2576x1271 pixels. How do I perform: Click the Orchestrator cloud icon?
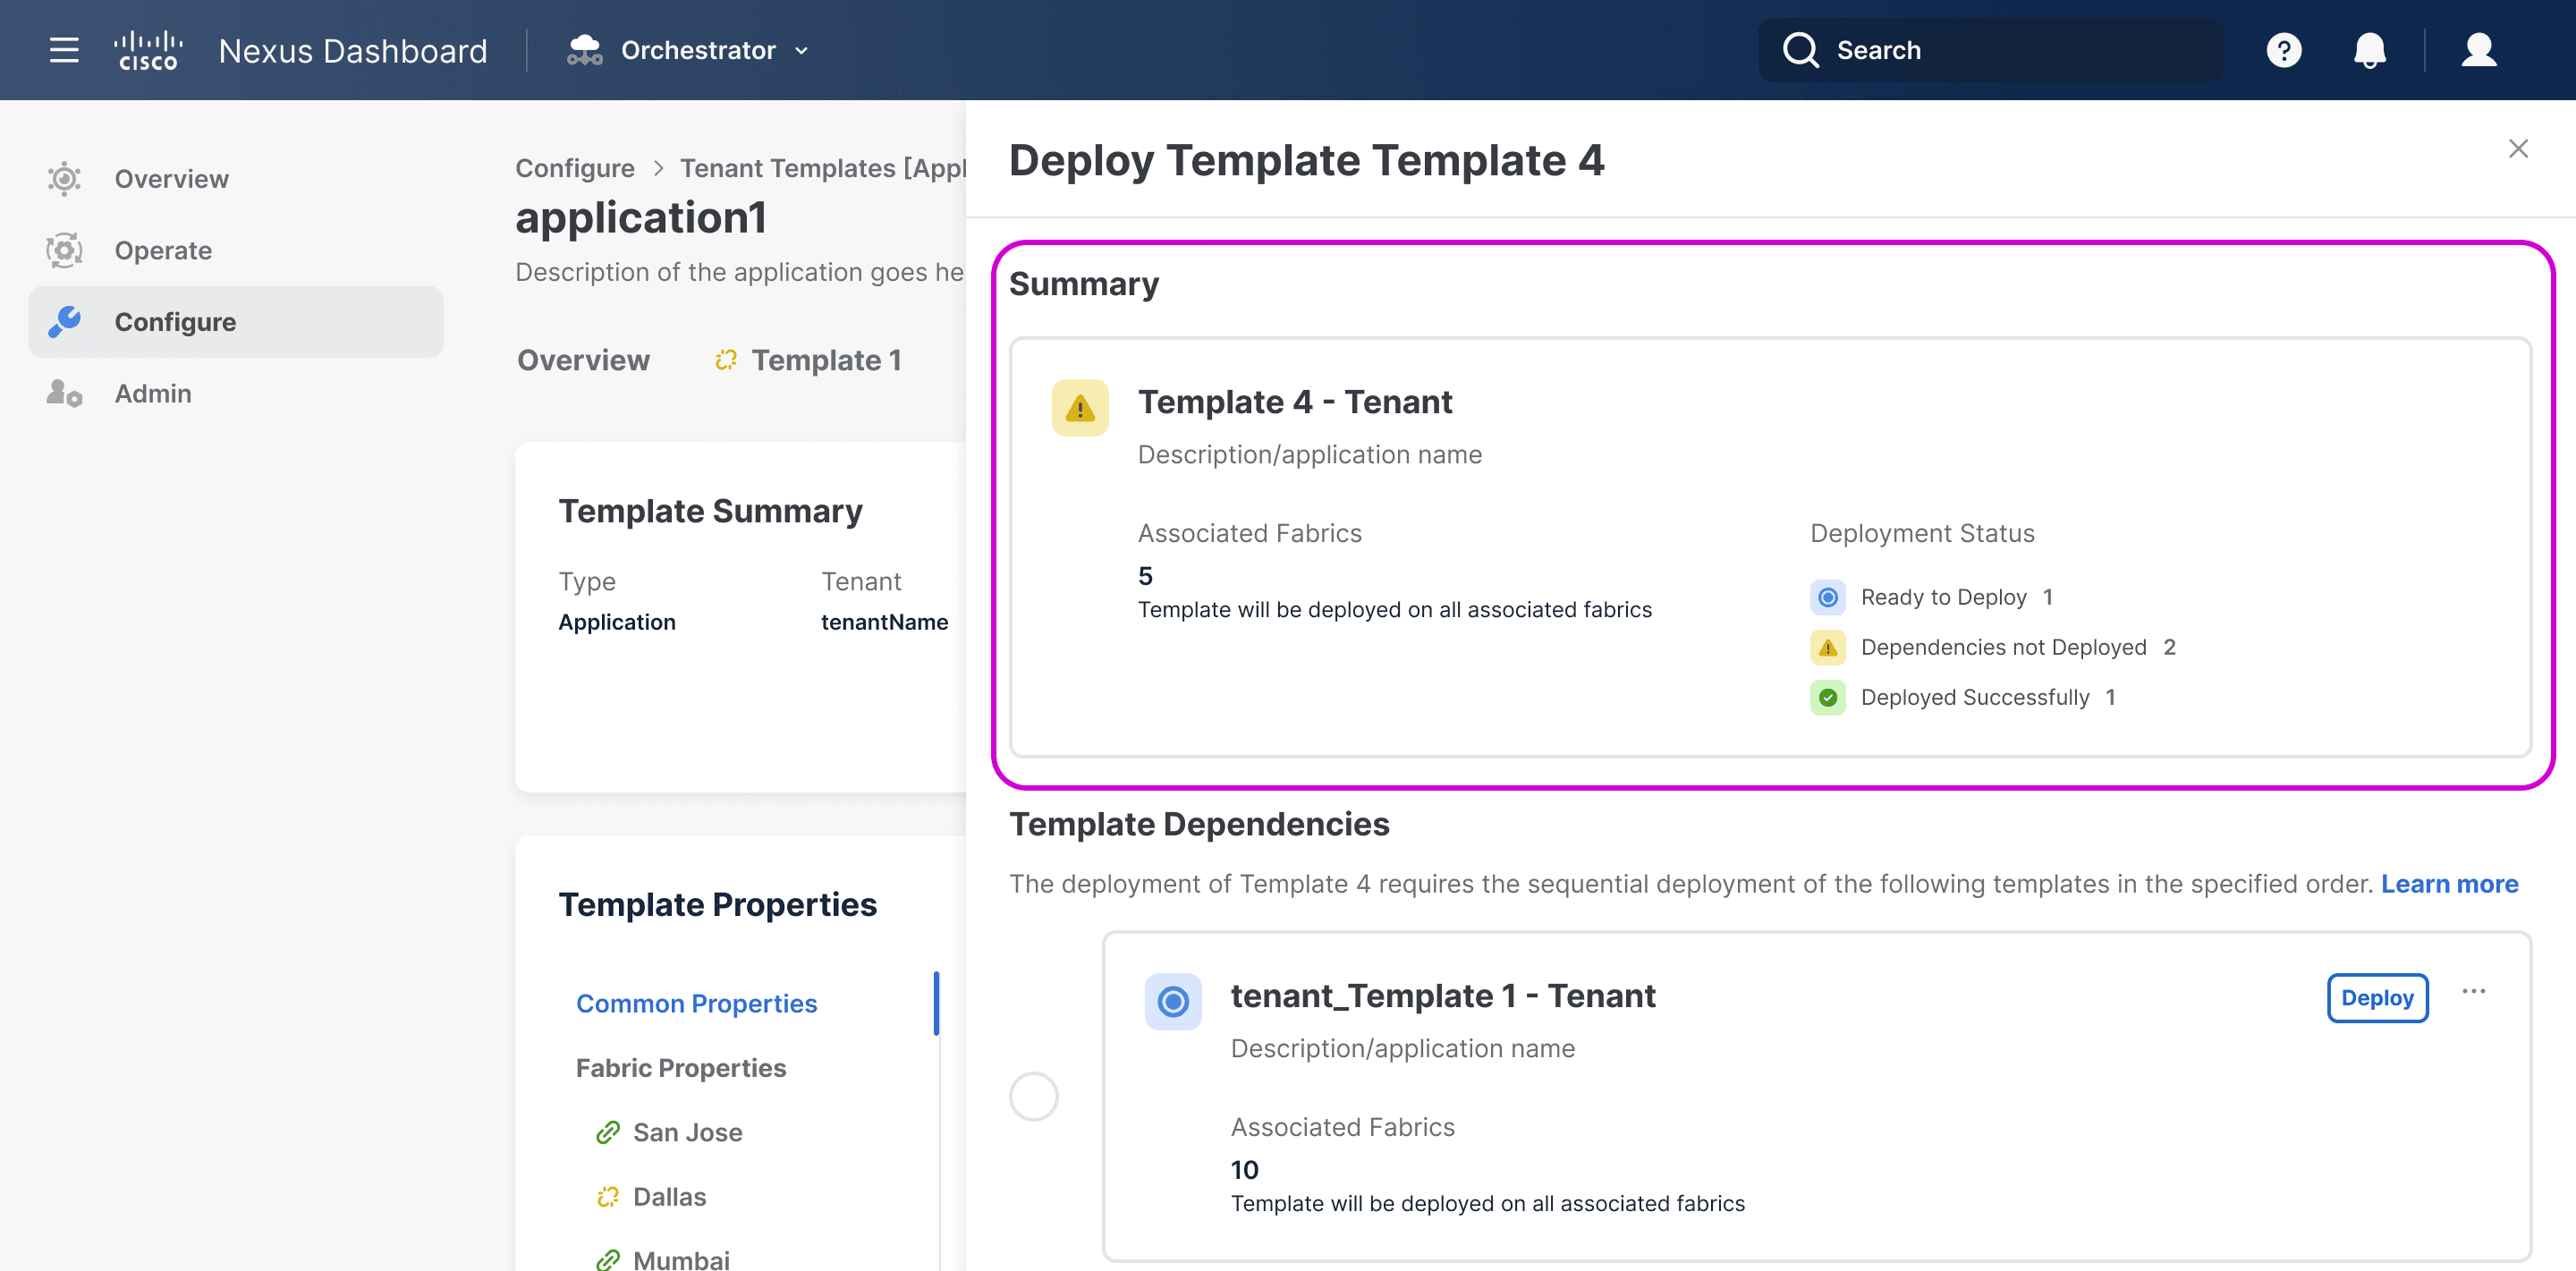point(584,50)
